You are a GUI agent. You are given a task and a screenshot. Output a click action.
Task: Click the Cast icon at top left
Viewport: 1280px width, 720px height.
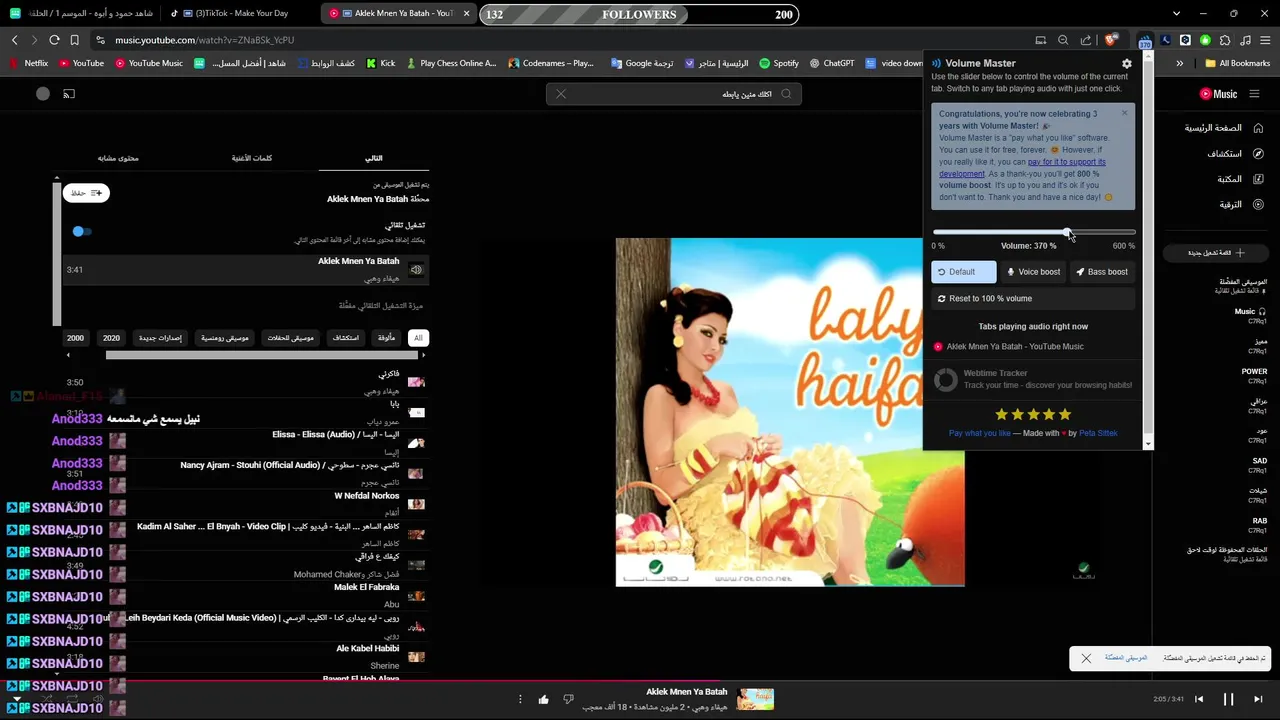pos(69,94)
